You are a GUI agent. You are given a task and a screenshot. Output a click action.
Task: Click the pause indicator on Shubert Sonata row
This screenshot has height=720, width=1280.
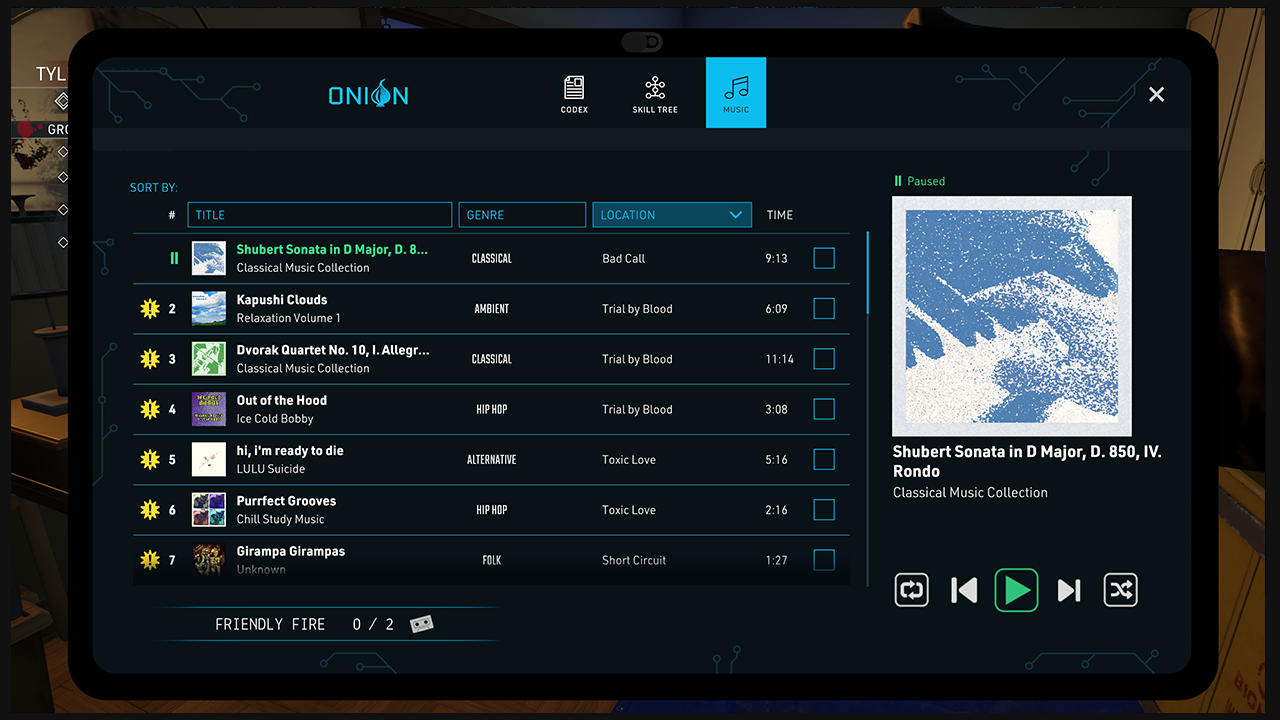(174, 259)
